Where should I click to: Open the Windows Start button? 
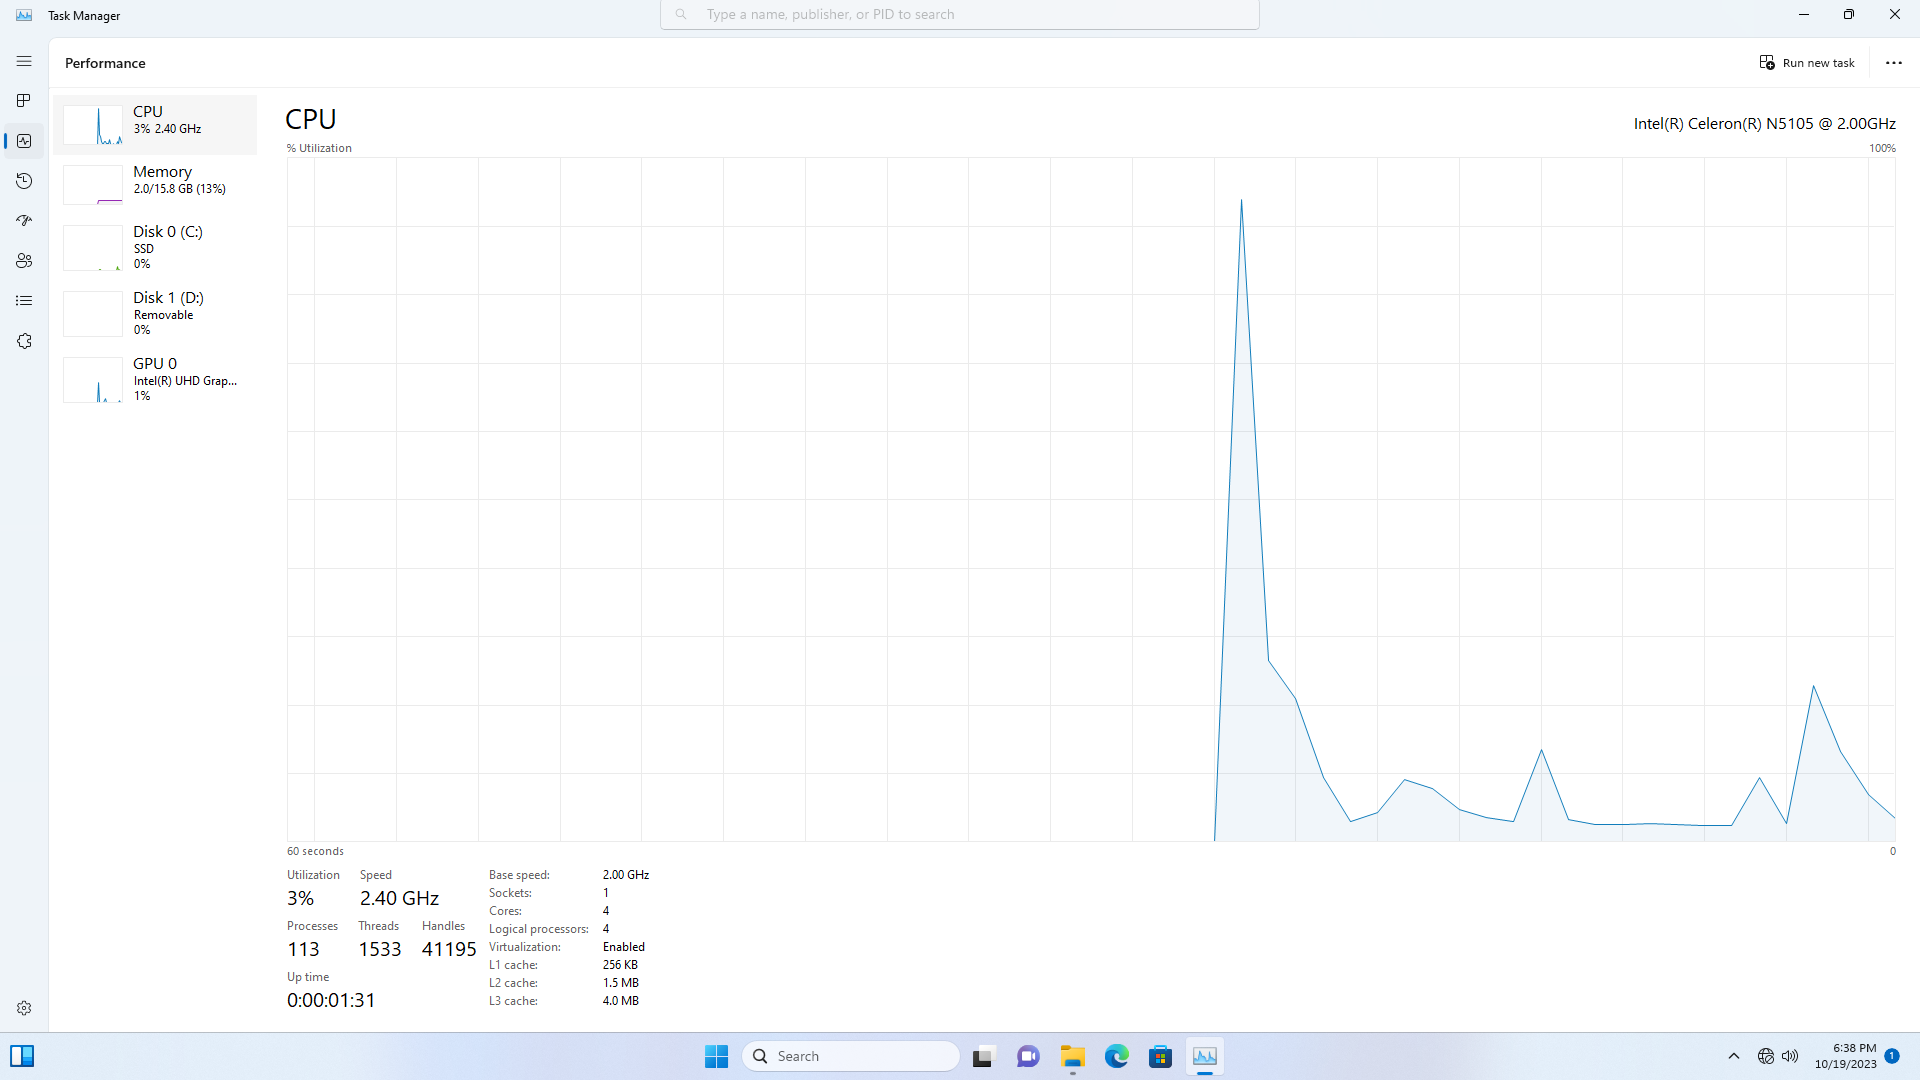click(x=716, y=1056)
